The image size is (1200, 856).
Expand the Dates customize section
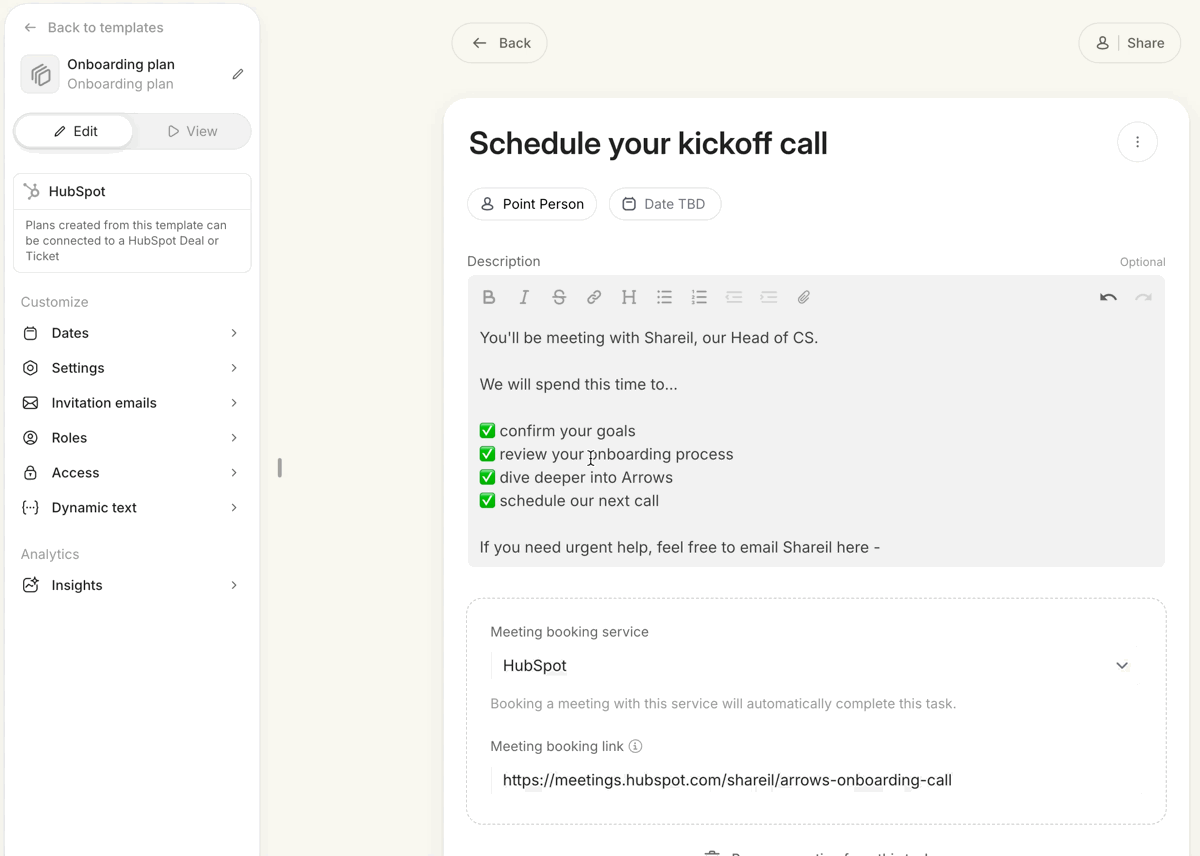pos(131,333)
